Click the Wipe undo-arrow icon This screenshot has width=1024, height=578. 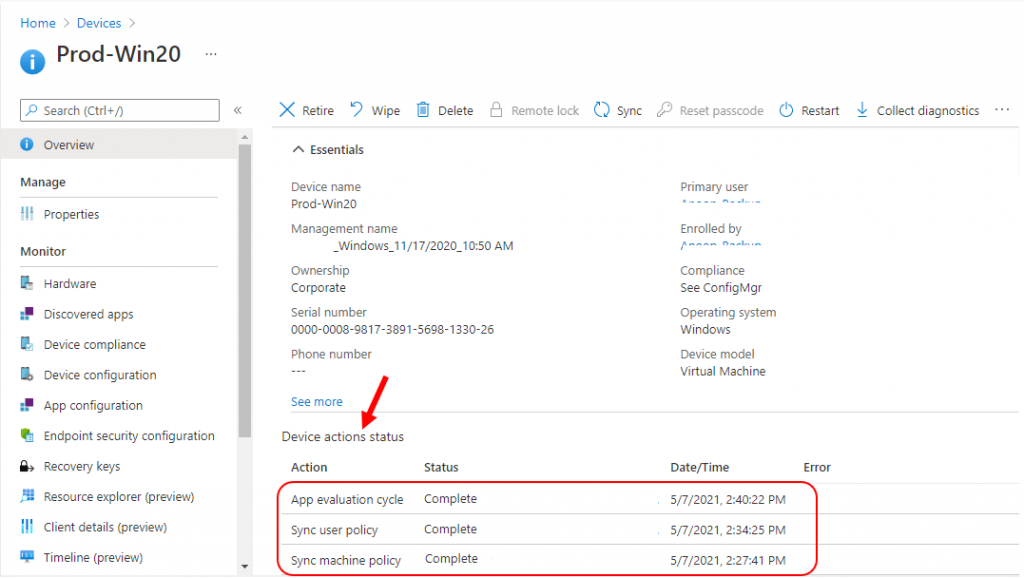[356, 110]
